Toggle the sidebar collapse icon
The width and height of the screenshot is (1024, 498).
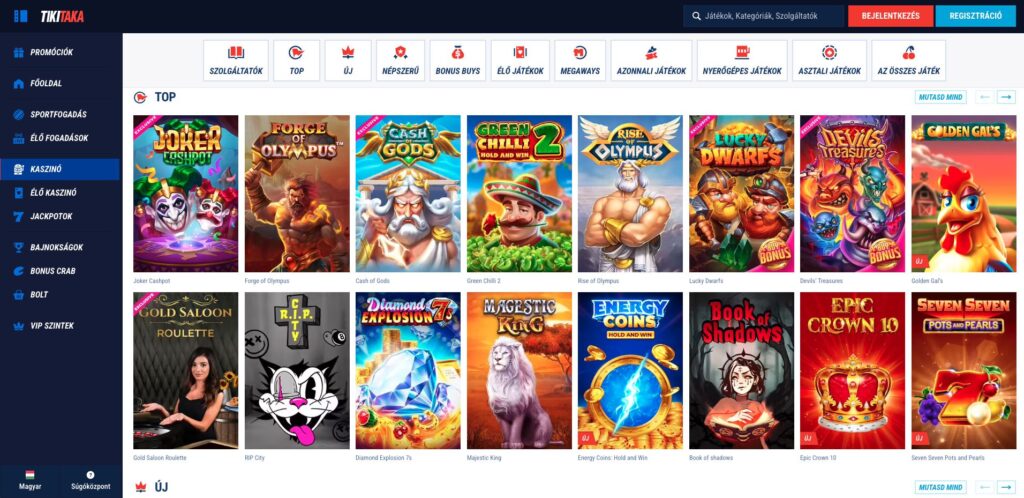tap(21, 16)
